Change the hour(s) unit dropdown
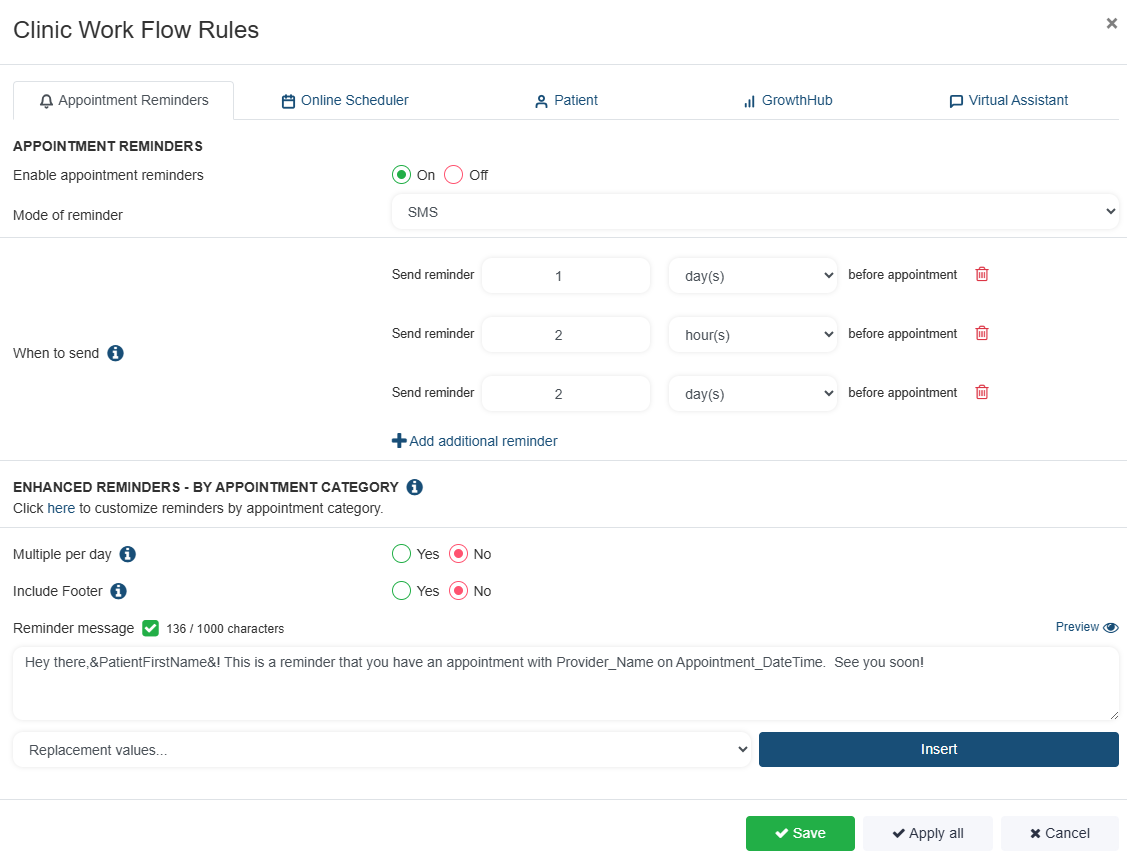This screenshot has width=1127, height=861. [753, 335]
